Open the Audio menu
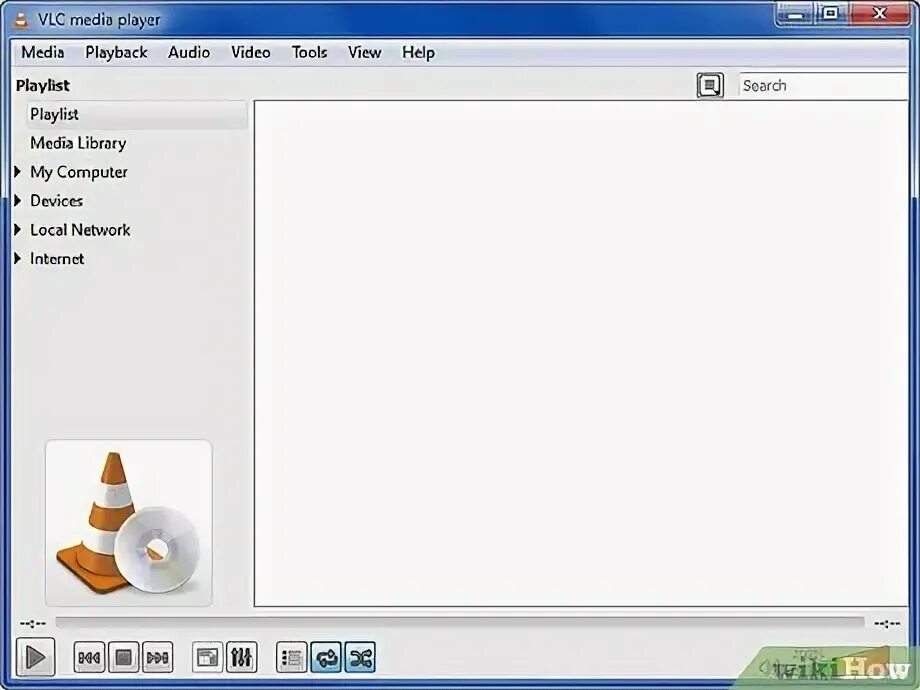The height and width of the screenshot is (690, 920). pyautogui.click(x=189, y=52)
